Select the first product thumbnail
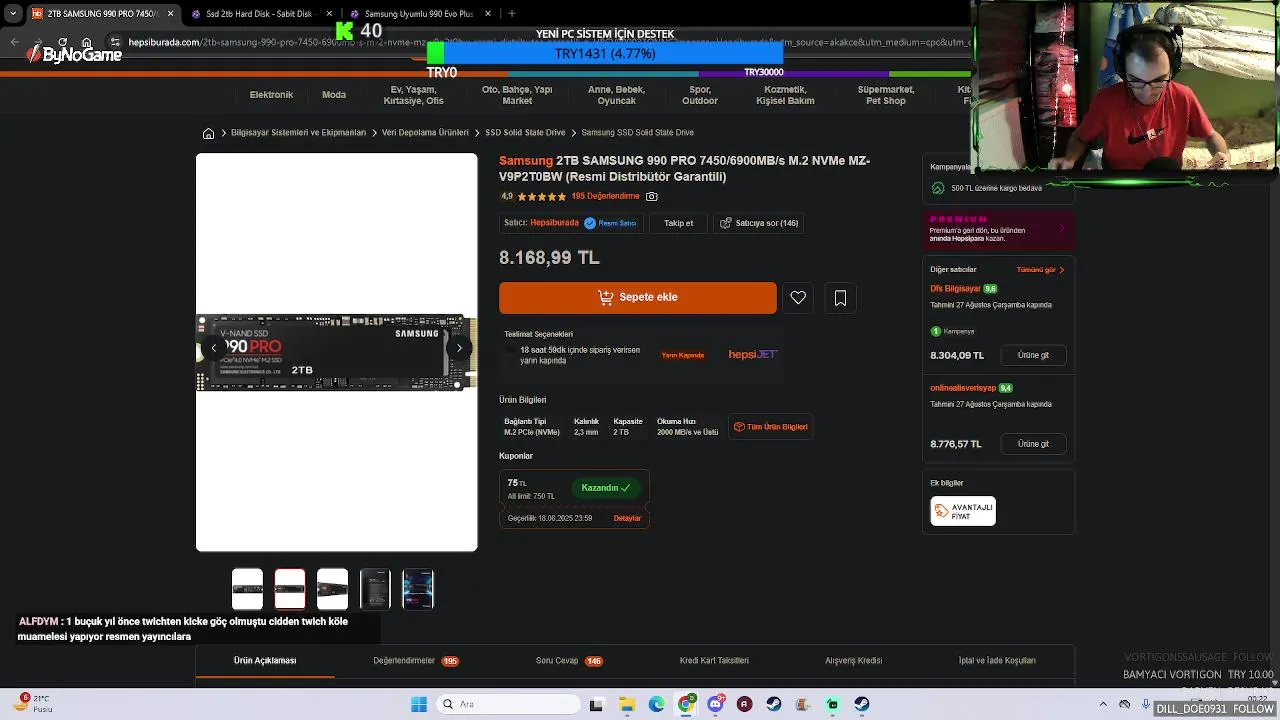 [247, 589]
